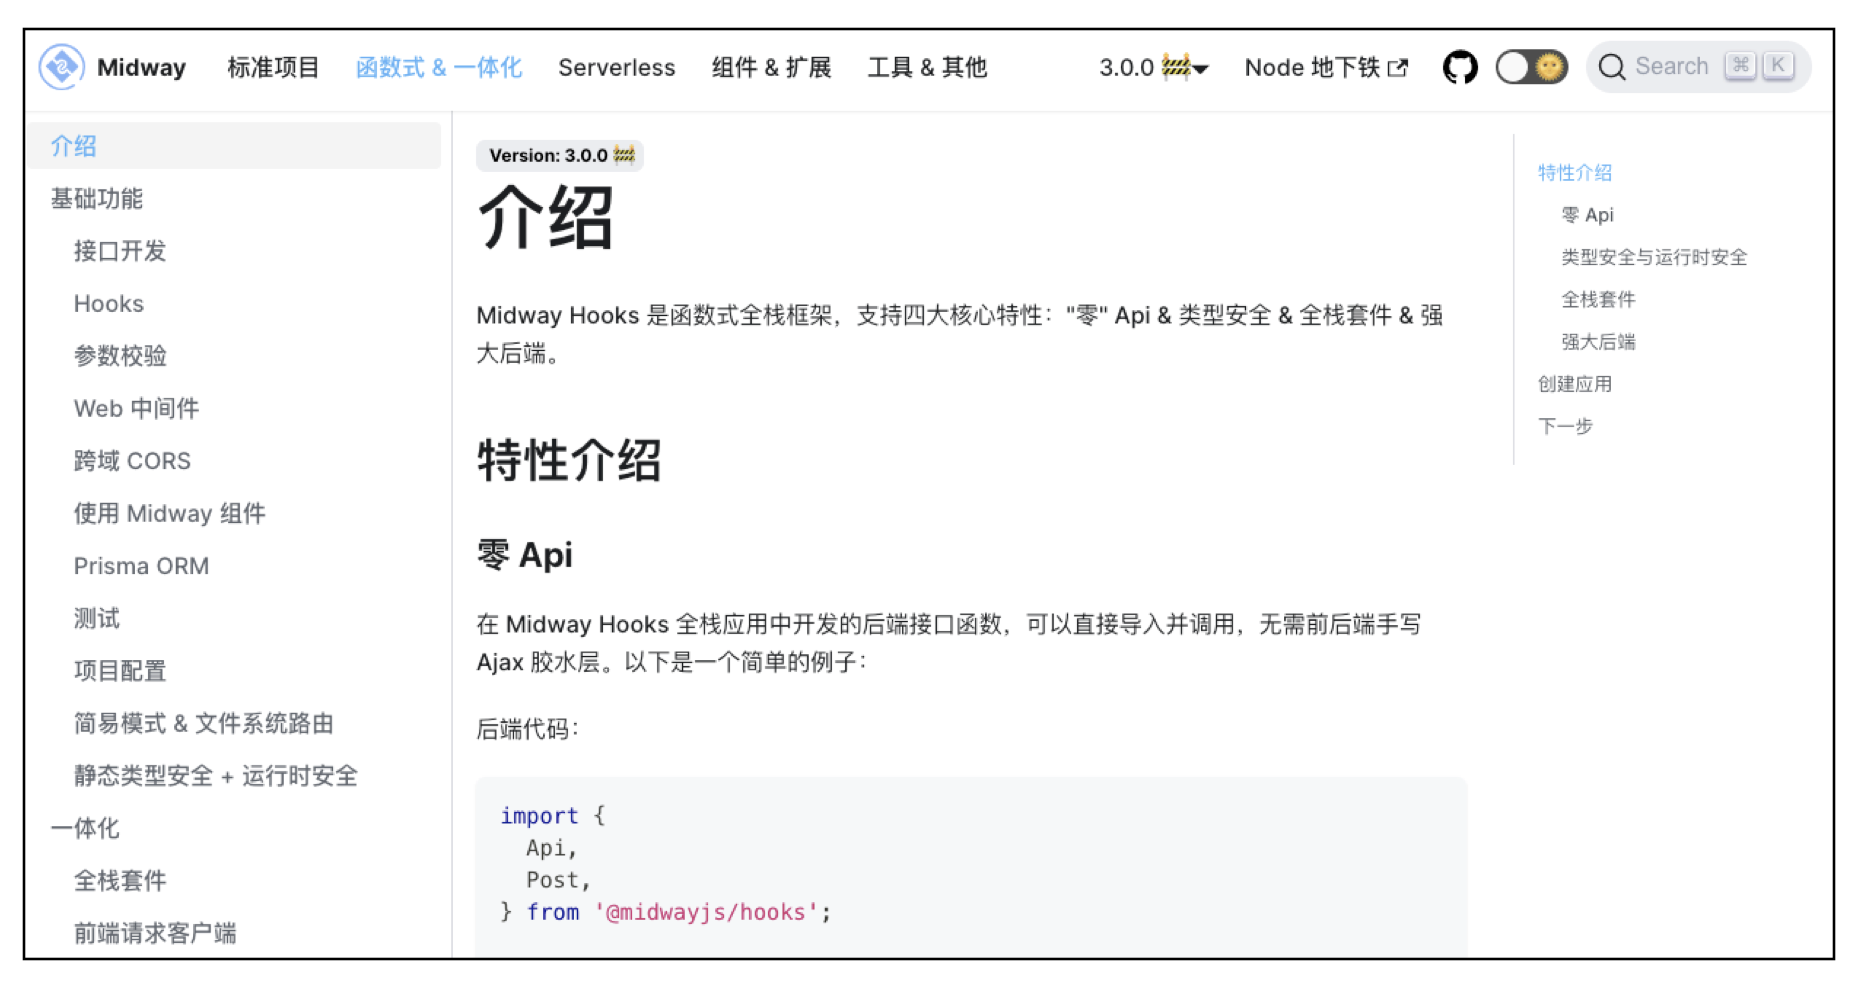Click the Search input field
This screenshot has width=1851, height=994.
pos(1672,67)
